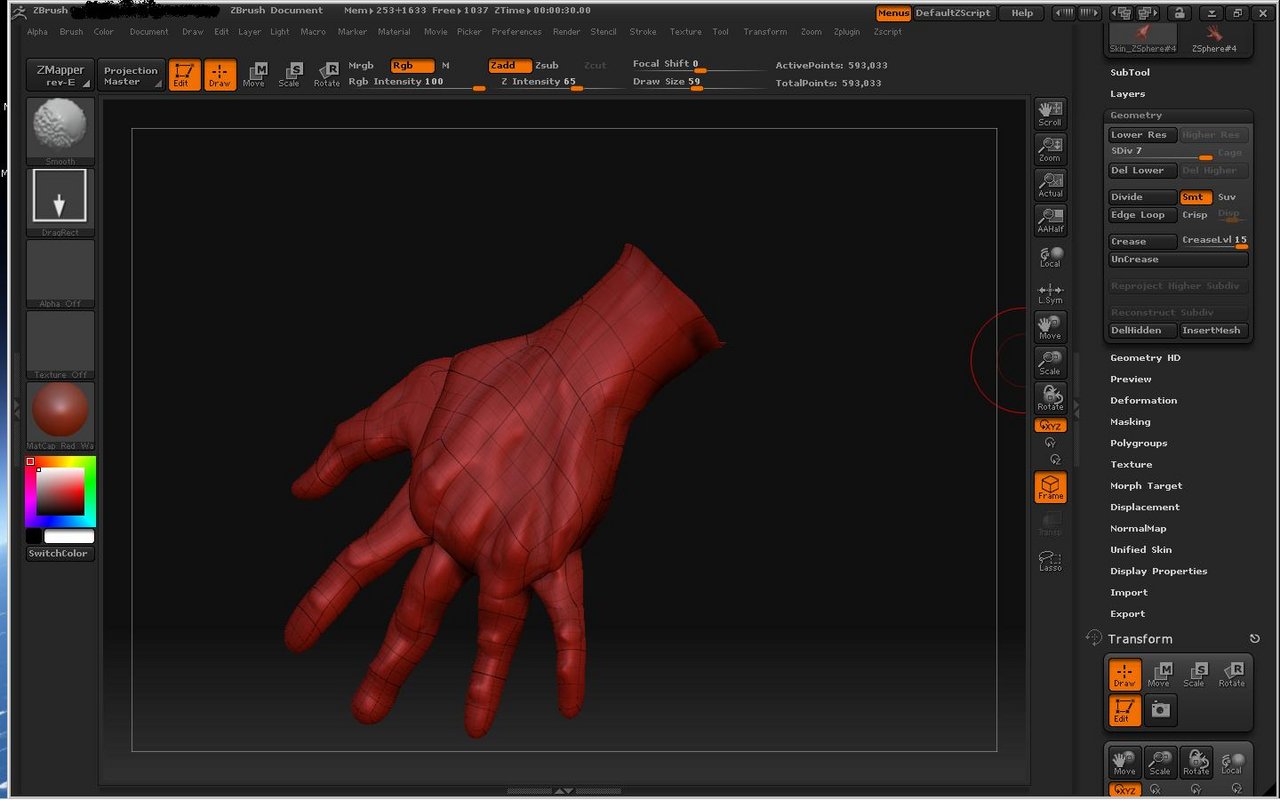The width and height of the screenshot is (1280, 800).
Task: Select the Scroll hand icon
Action: [x=1050, y=113]
